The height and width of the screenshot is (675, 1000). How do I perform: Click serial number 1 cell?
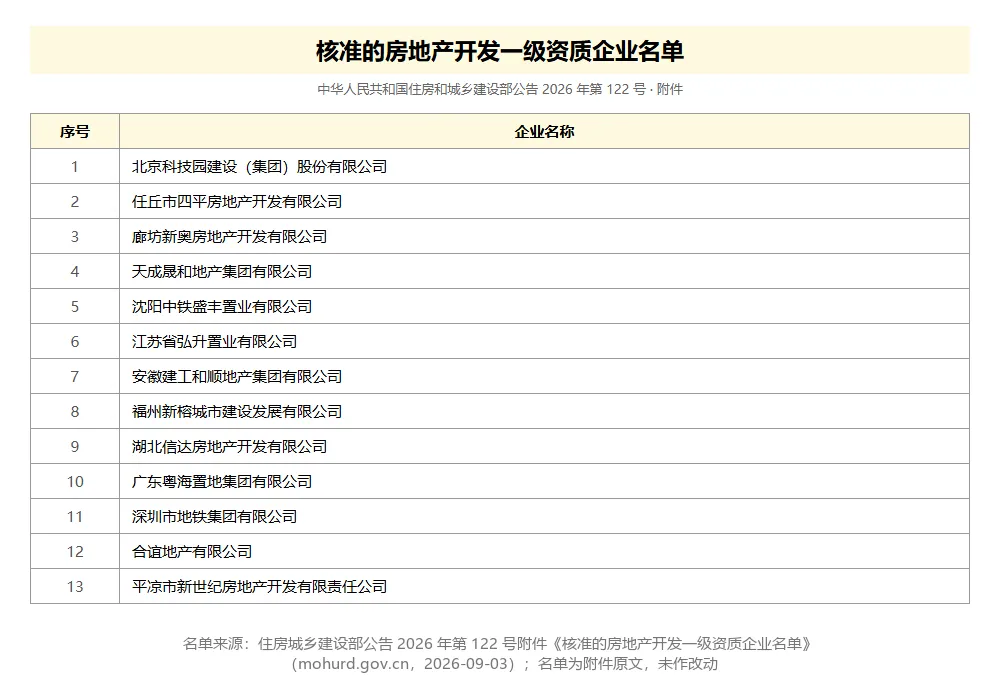pos(75,167)
